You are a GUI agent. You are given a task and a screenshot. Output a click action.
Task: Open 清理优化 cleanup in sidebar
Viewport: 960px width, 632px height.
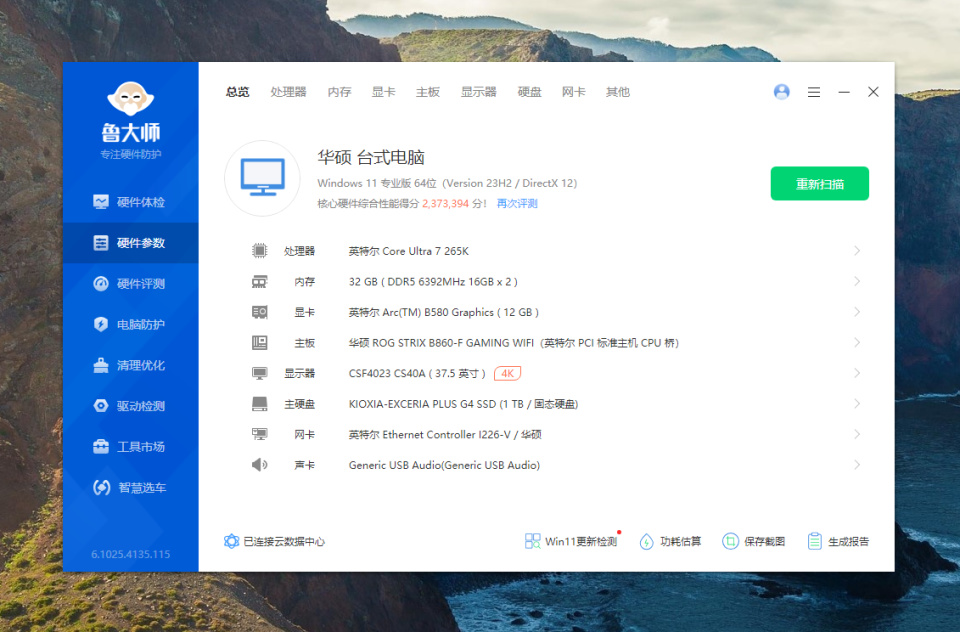point(130,366)
